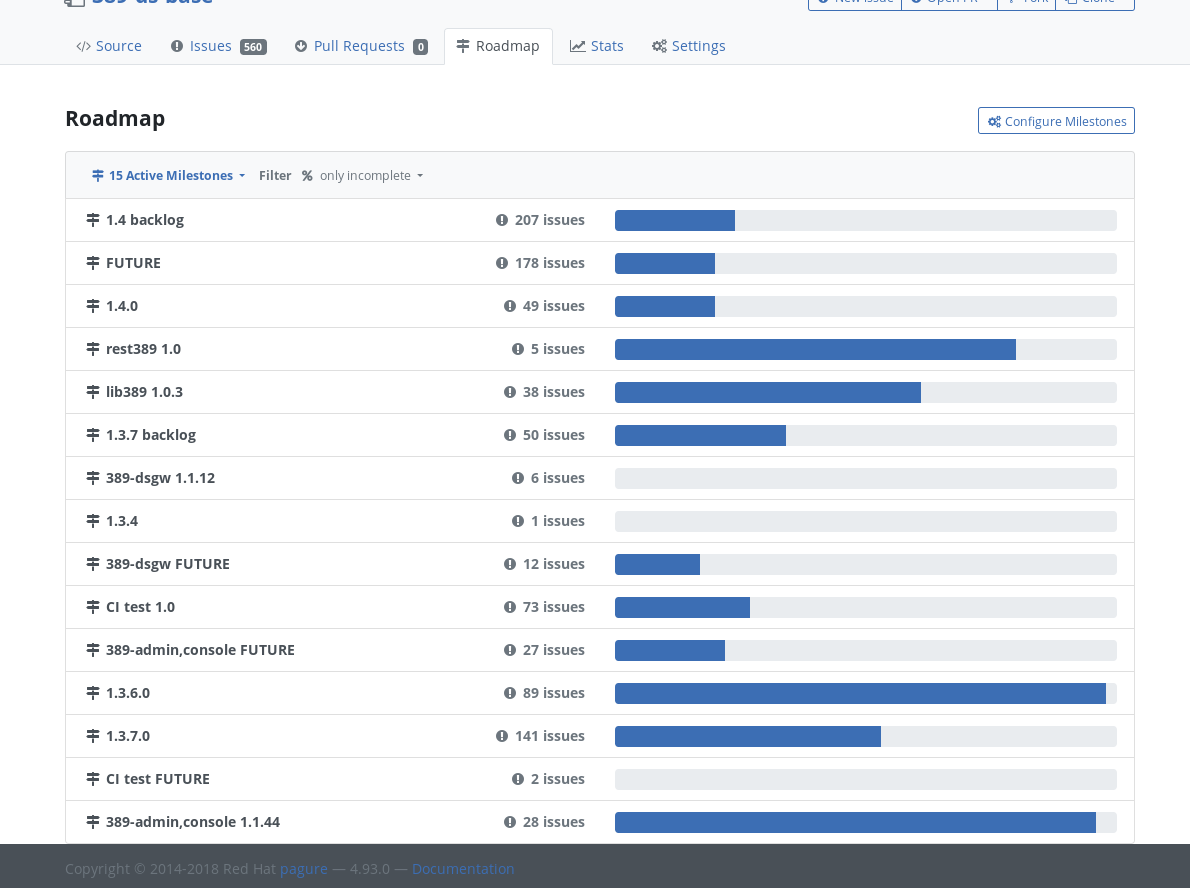
Task: Click the gears icon on Configure Milestones
Action: pos(994,121)
